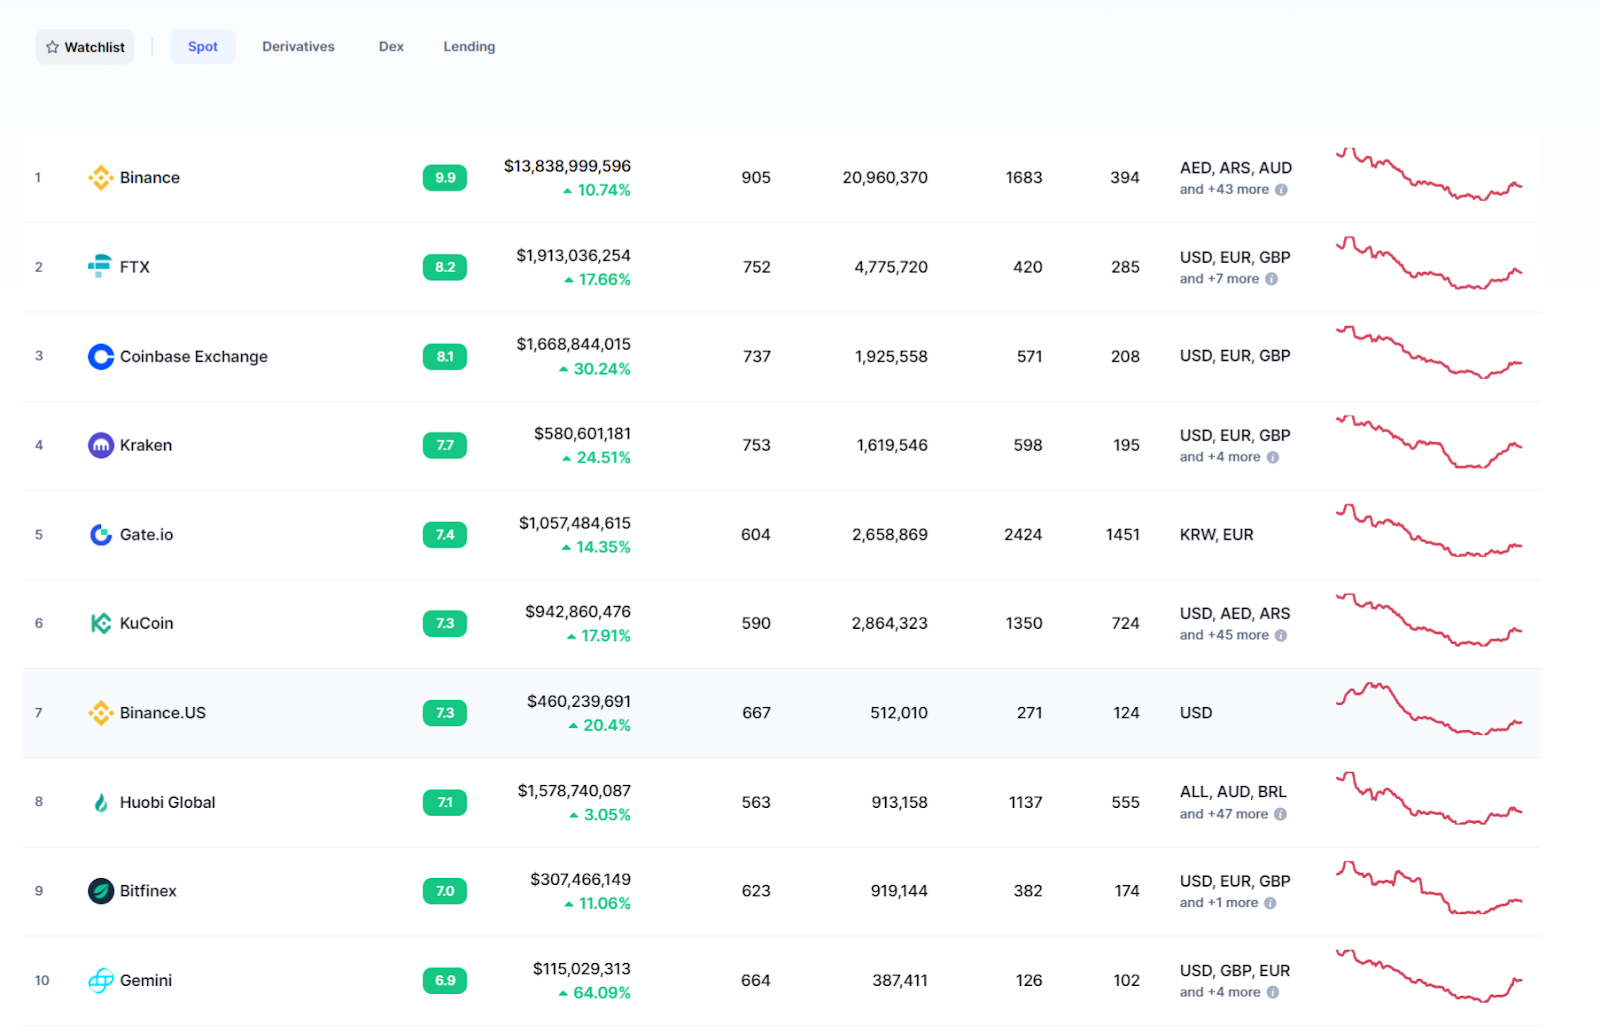The height and width of the screenshot is (1033, 1600).
Task: Click the info icon beside '+47 more'
Action: pos(1280,814)
